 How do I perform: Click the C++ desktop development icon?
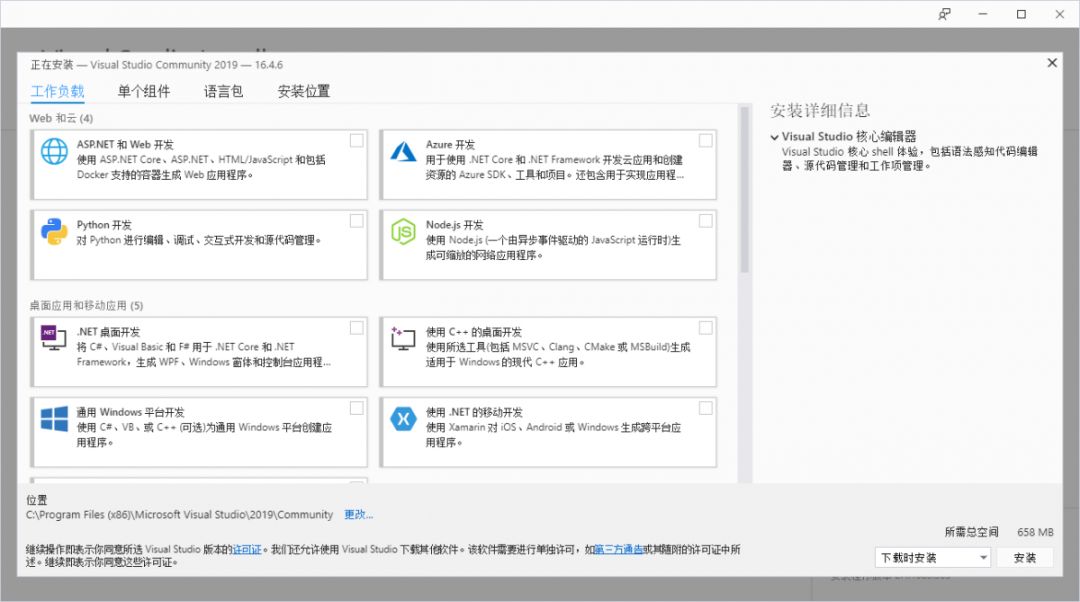(403, 338)
